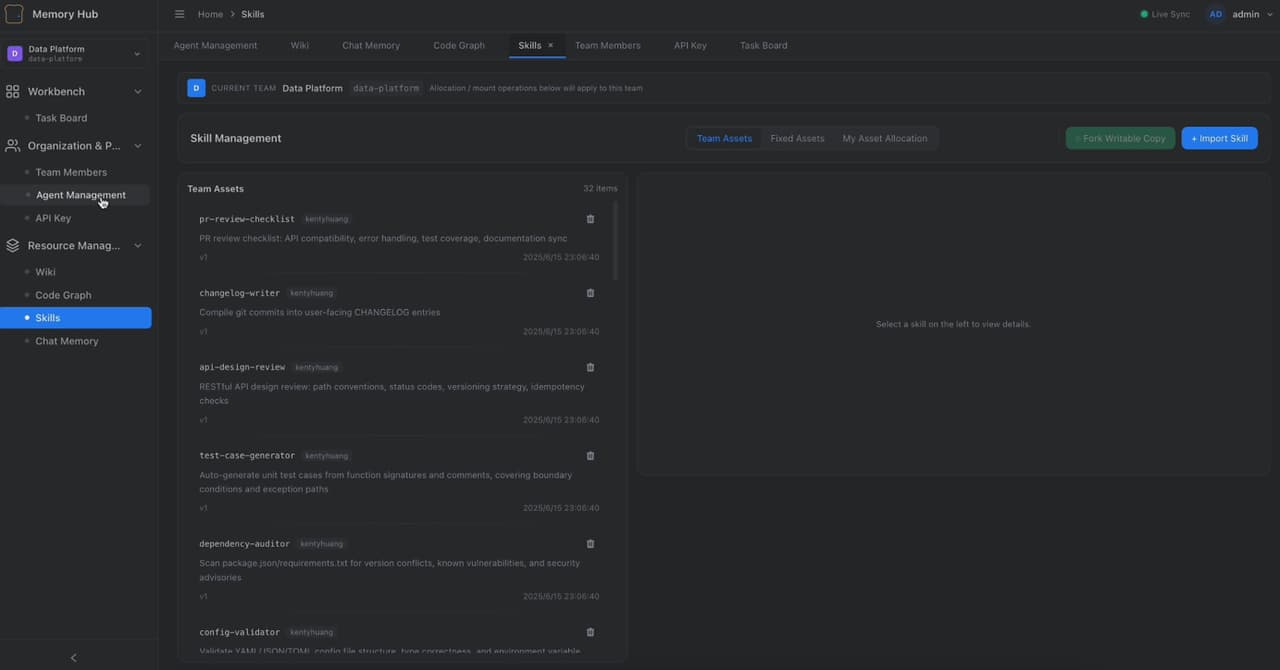This screenshot has height=670, width=1280.
Task: Switch to Agent Management tab
Action: (x=215, y=45)
